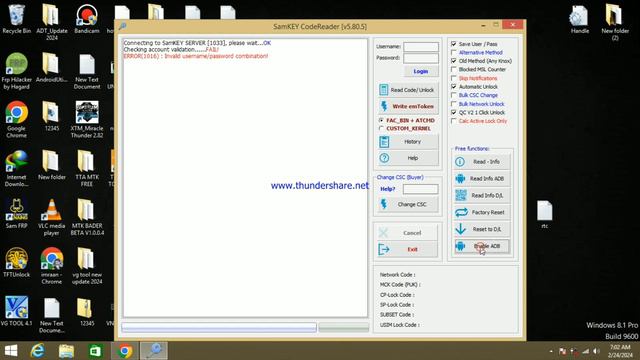This screenshot has height=360, width=640.
Task: Focus the Password input field
Action: click(421, 58)
